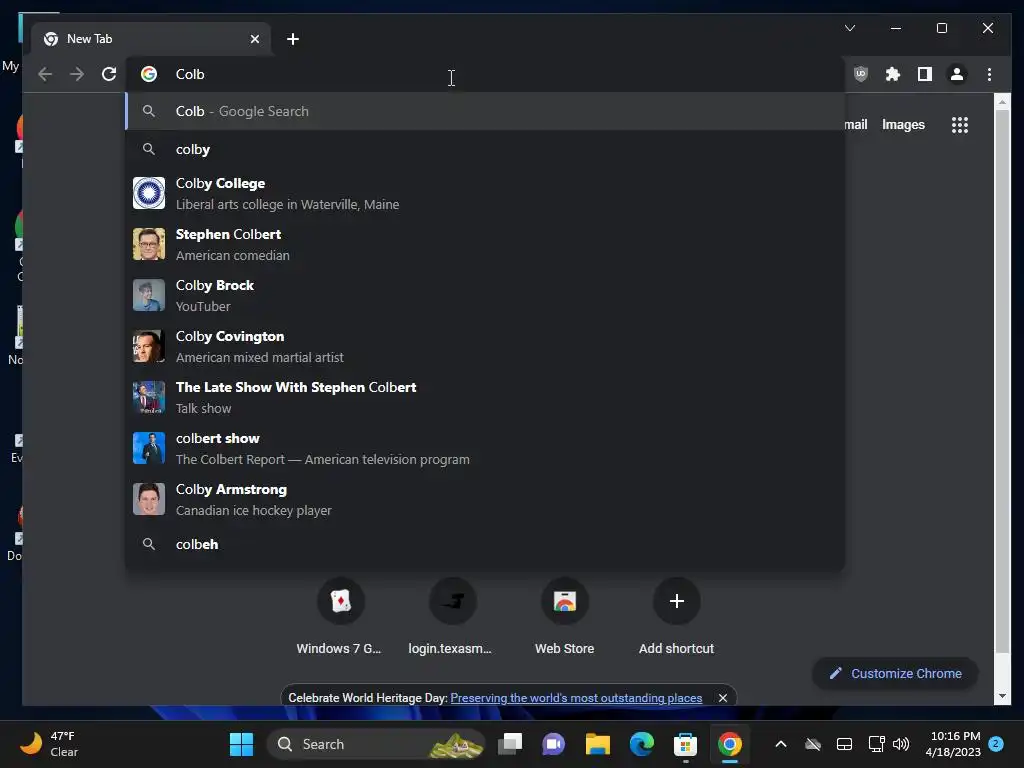The height and width of the screenshot is (768, 1024).
Task: Open Task View on taskbar
Action: 510,744
